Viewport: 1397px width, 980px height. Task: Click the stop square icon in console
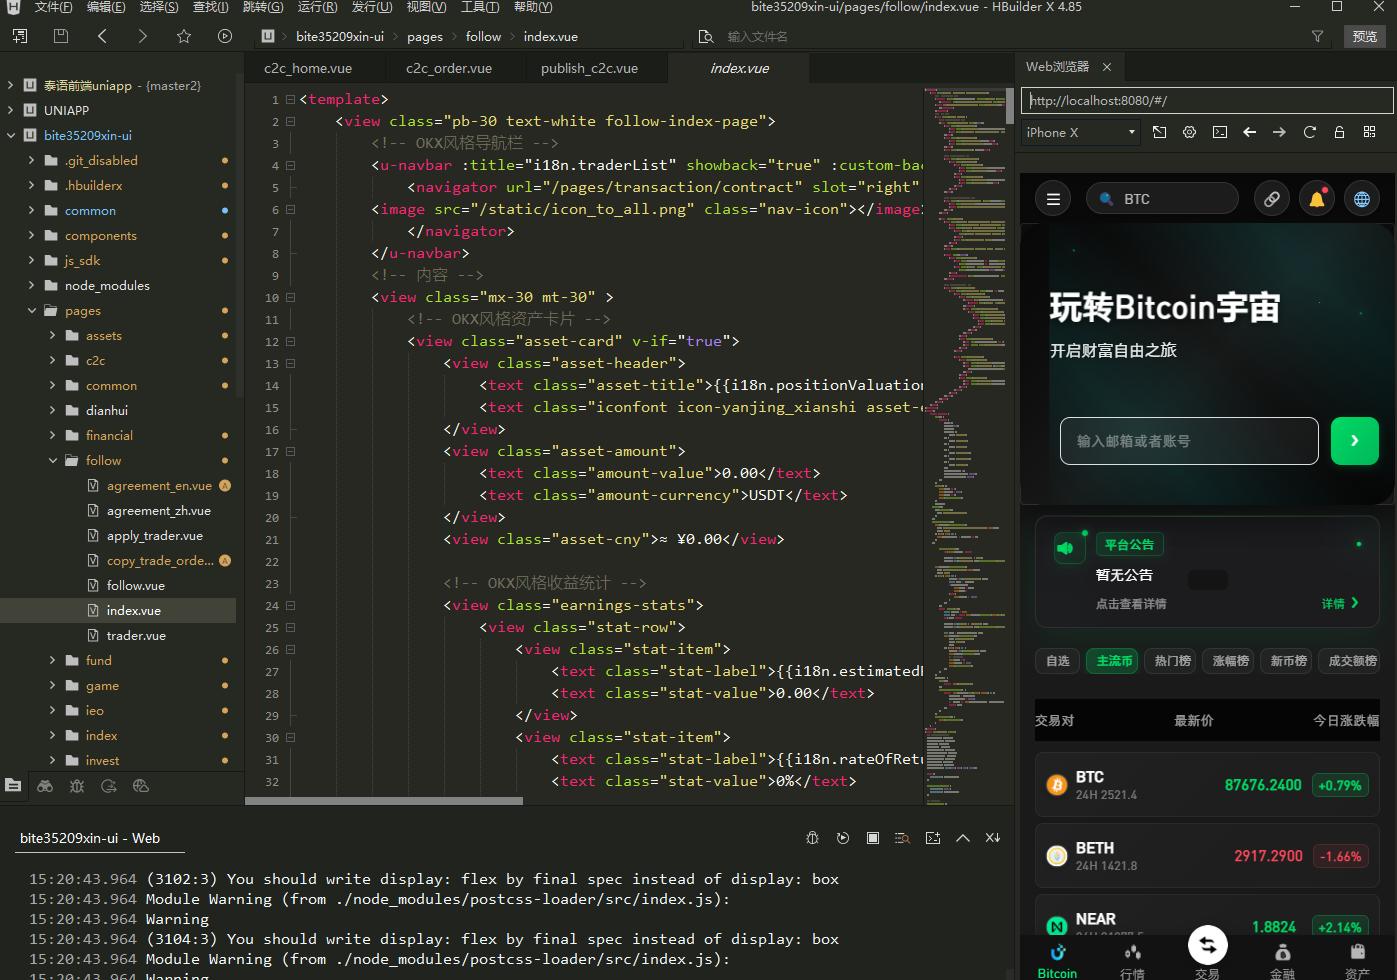click(x=873, y=838)
